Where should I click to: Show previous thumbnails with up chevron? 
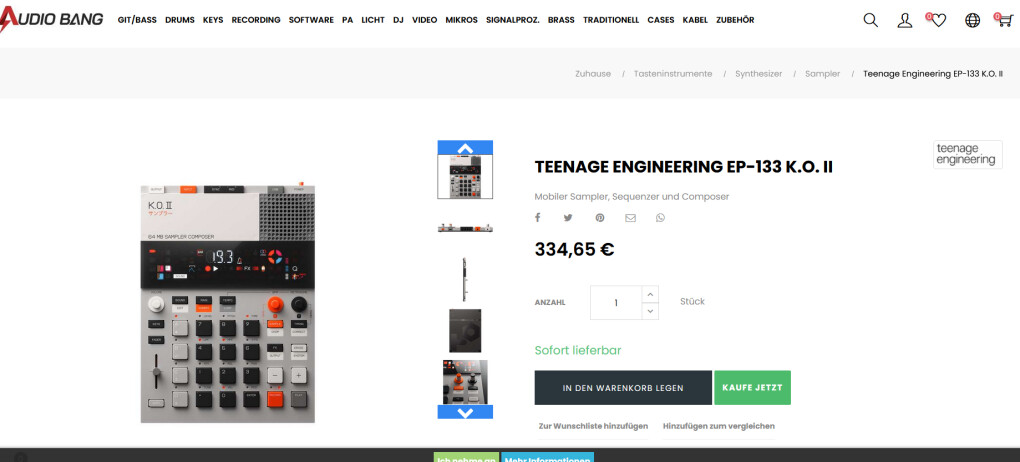pos(465,148)
